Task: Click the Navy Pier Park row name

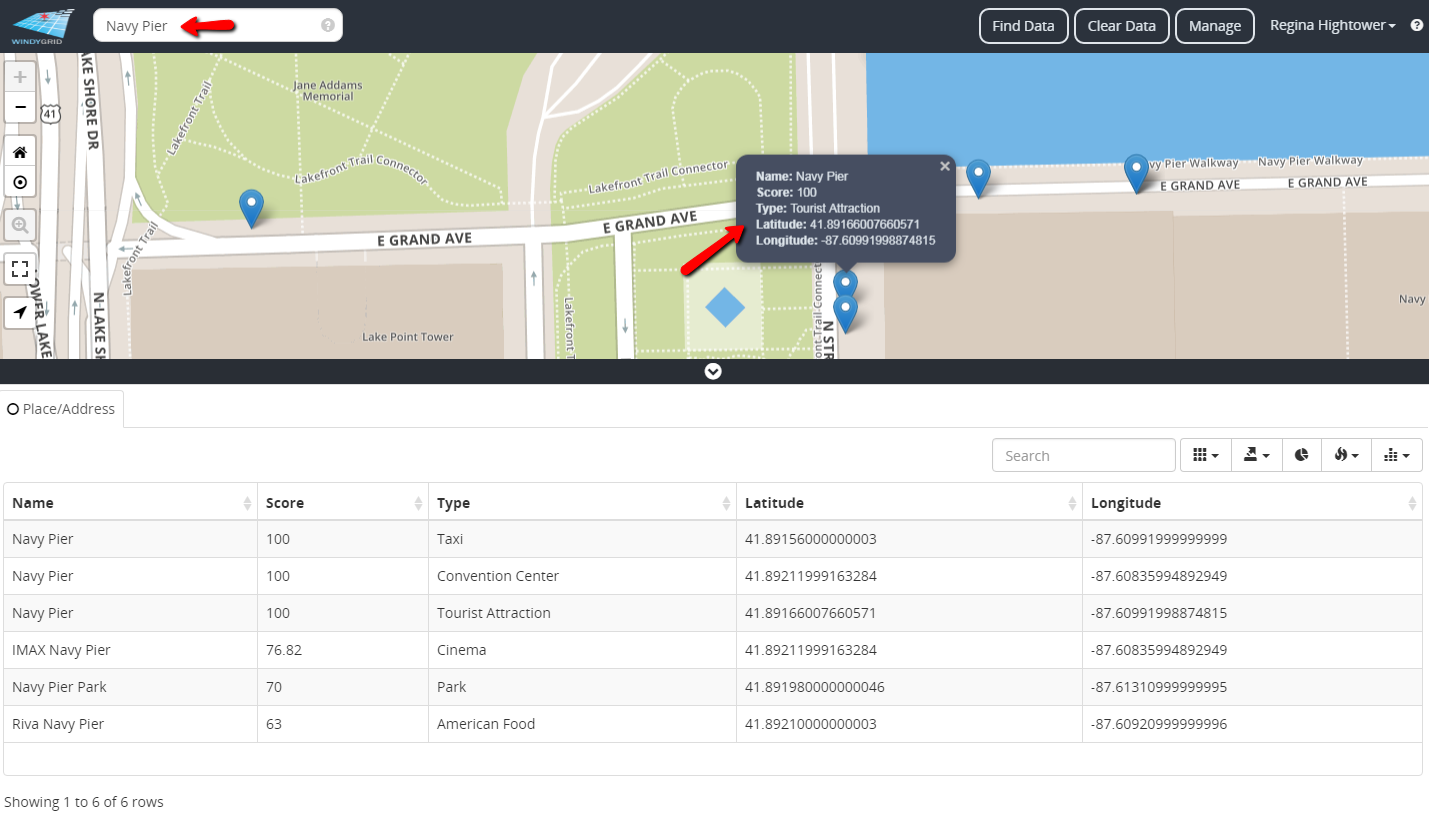Action: tap(59, 687)
